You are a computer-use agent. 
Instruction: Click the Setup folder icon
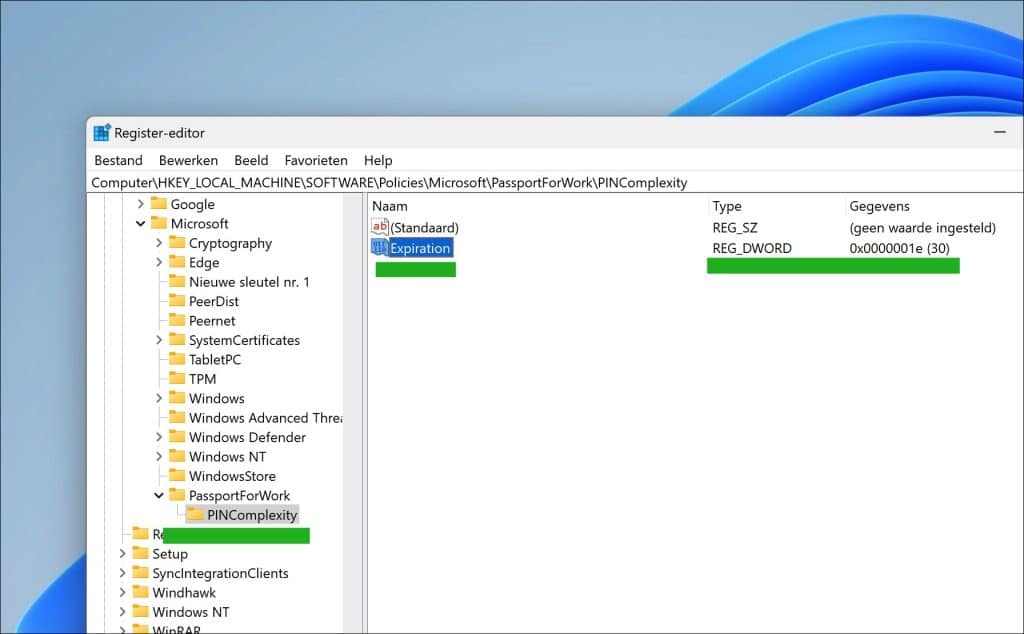[x=140, y=553]
